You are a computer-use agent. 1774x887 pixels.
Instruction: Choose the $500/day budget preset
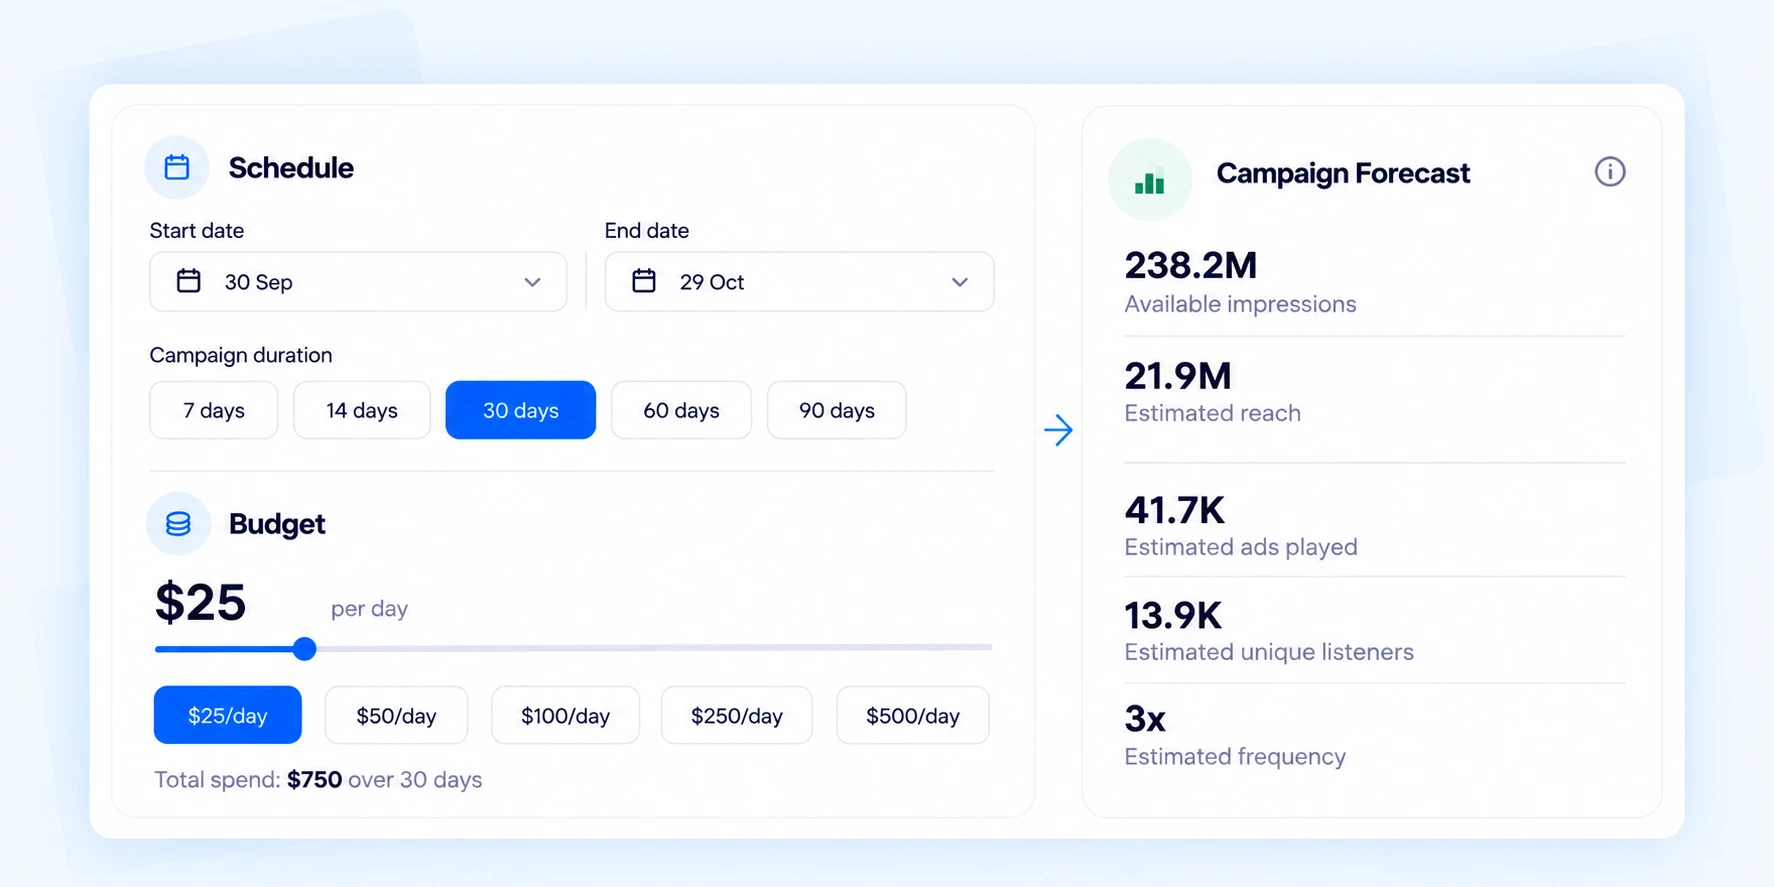[x=913, y=715]
